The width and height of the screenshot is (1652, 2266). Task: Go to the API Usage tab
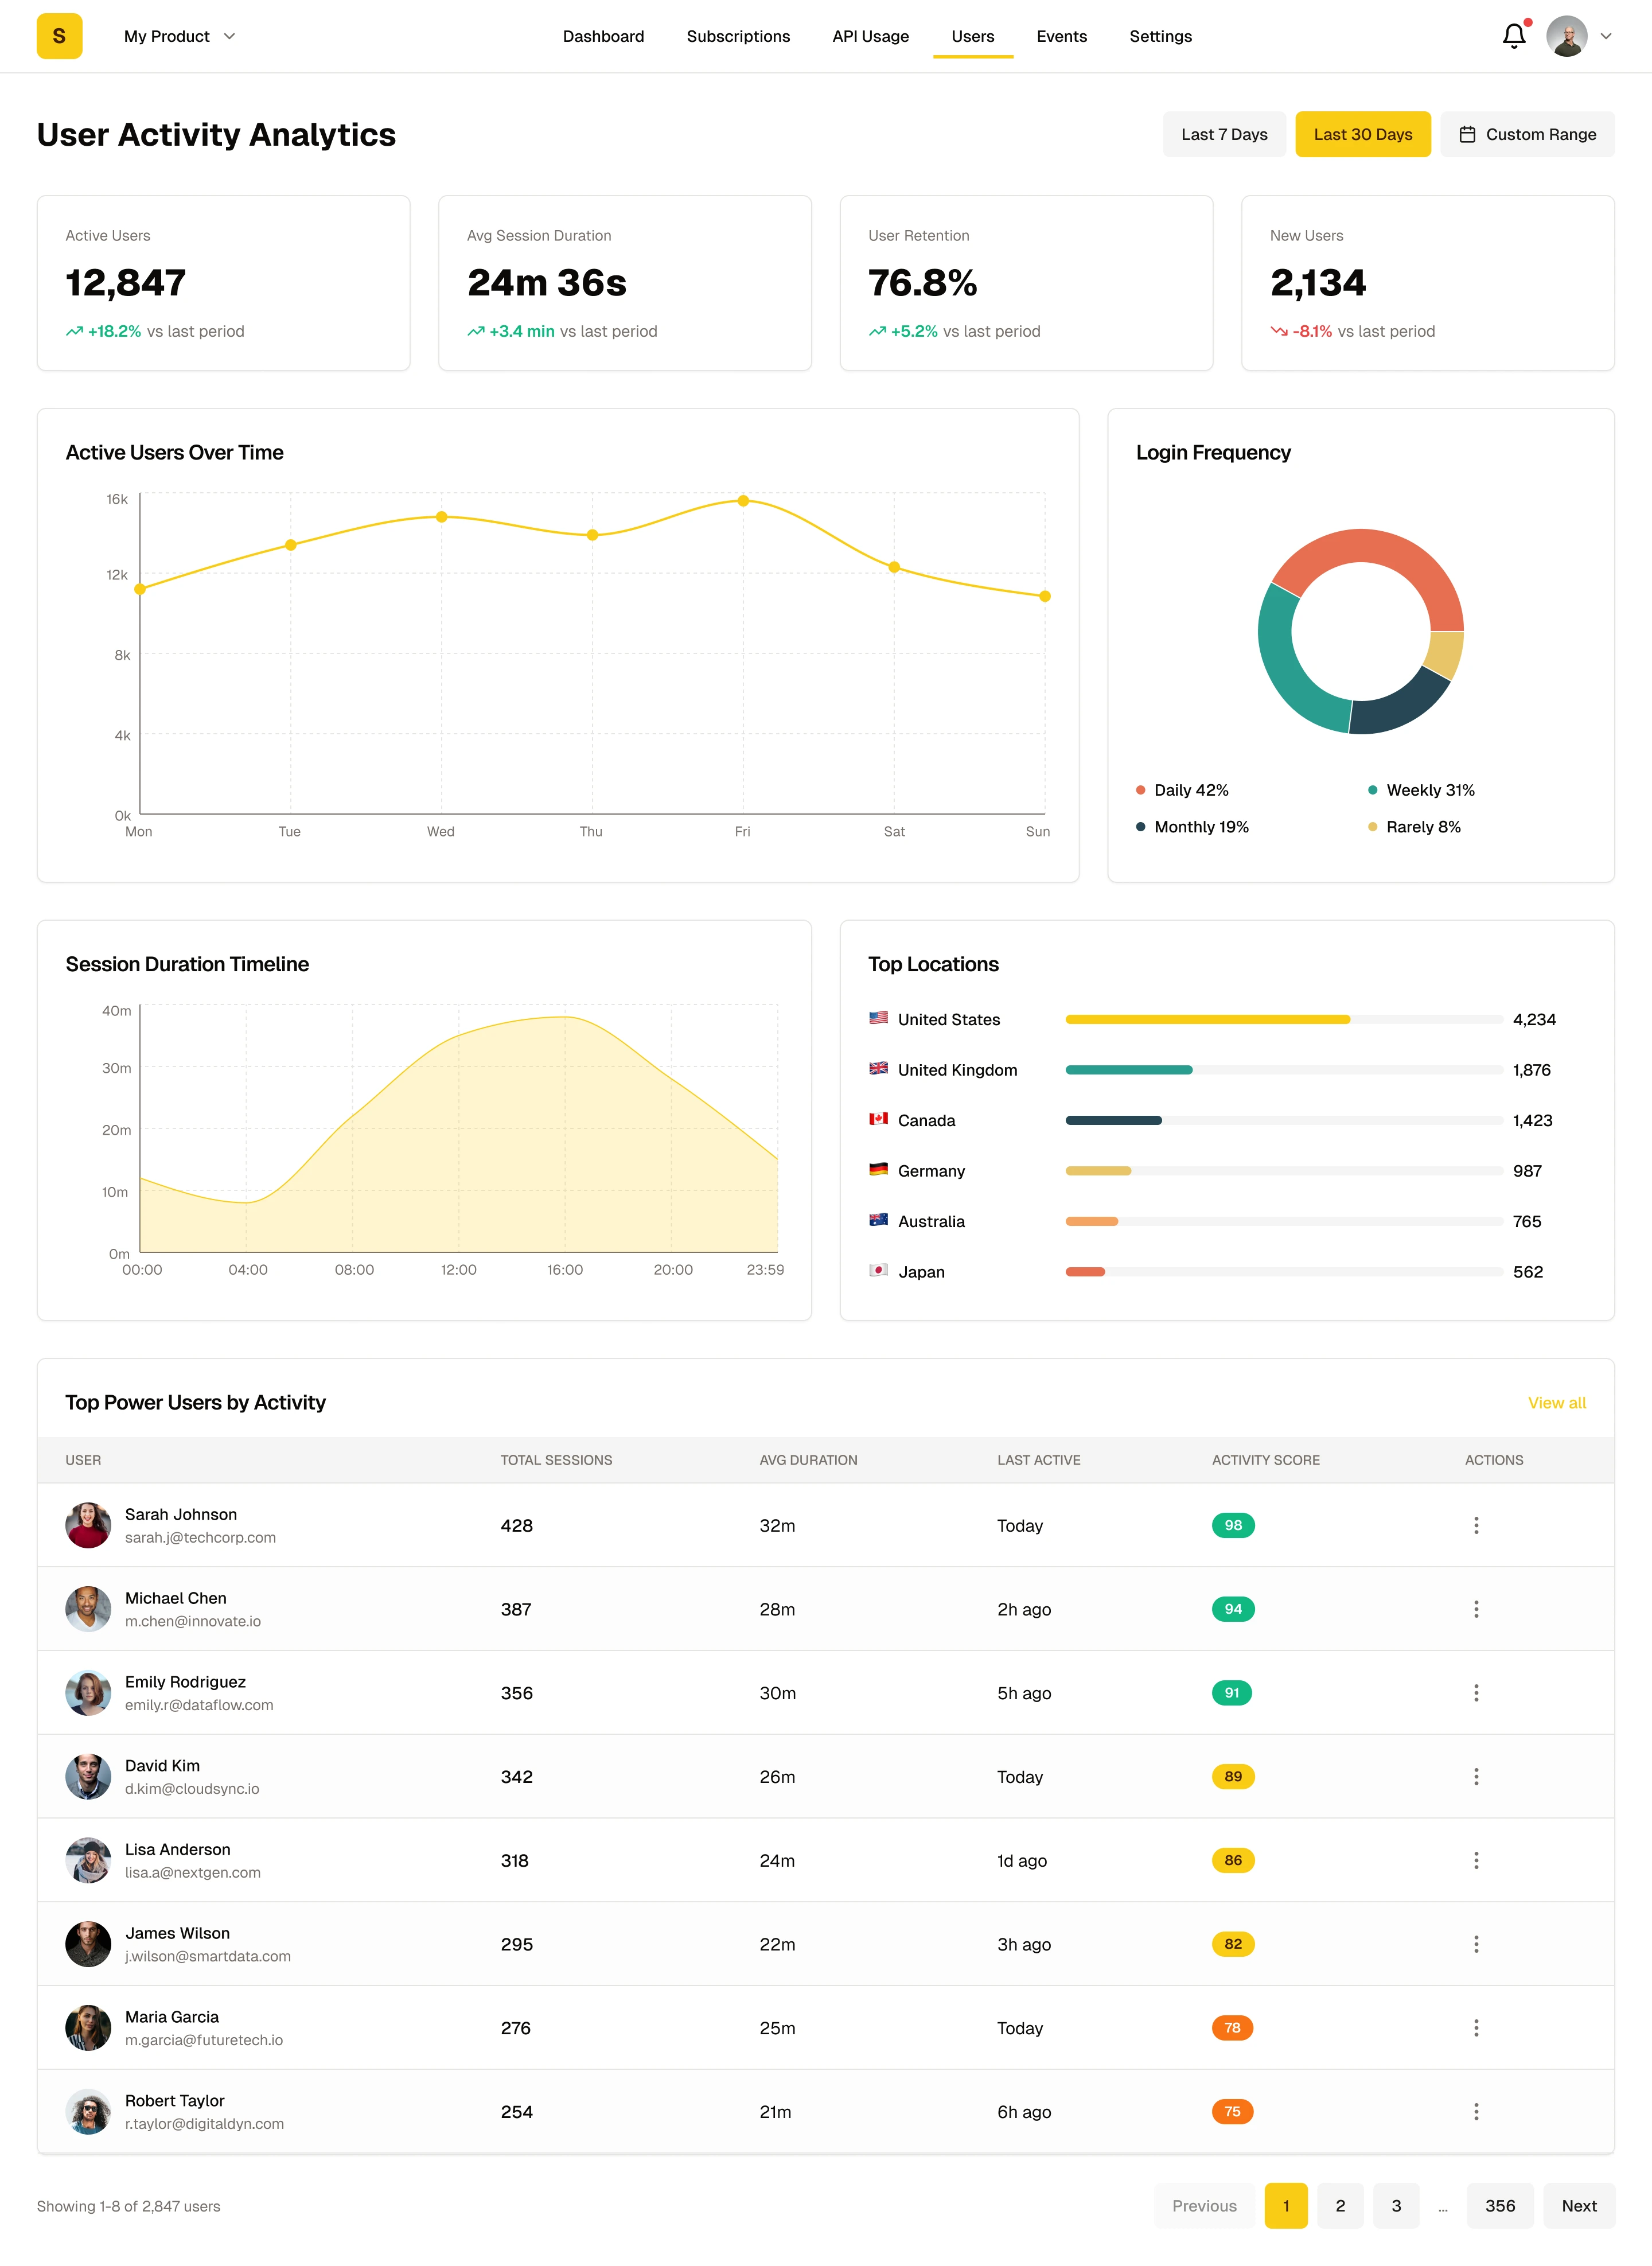click(x=870, y=37)
